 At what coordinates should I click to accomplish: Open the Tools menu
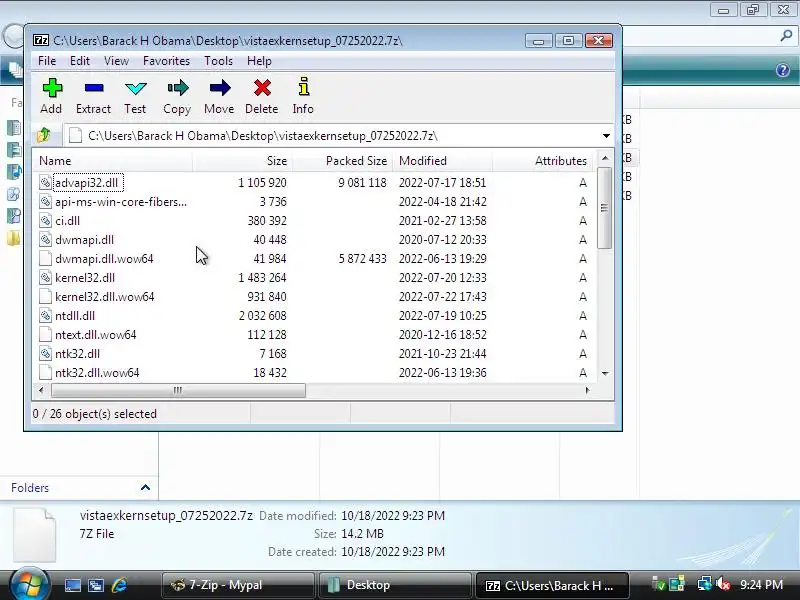point(218,61)
